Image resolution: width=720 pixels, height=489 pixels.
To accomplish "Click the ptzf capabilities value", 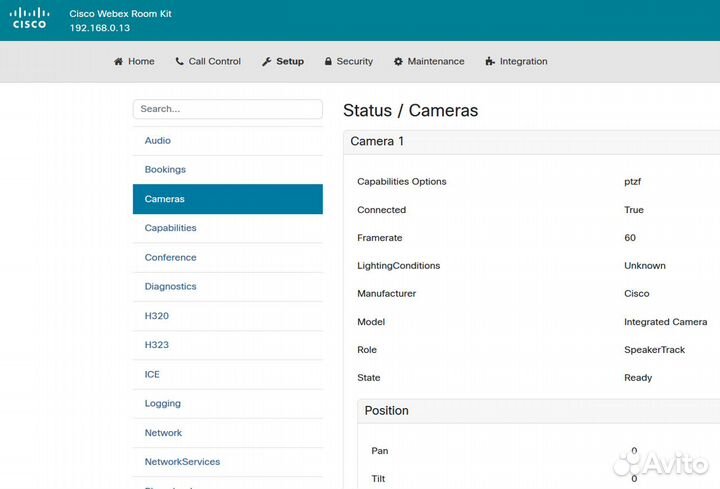I will pyautogui.click(x=632, y=182).
